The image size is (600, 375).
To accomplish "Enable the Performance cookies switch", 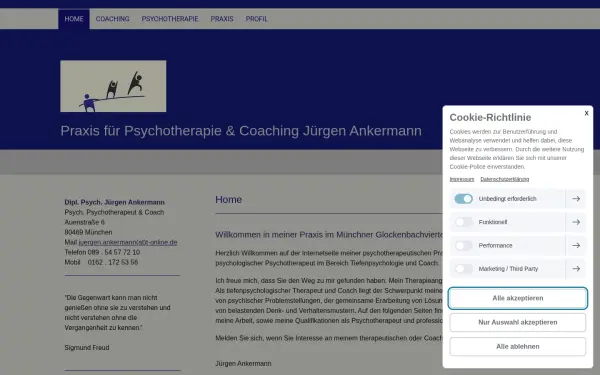I will [x=463, y=245].
